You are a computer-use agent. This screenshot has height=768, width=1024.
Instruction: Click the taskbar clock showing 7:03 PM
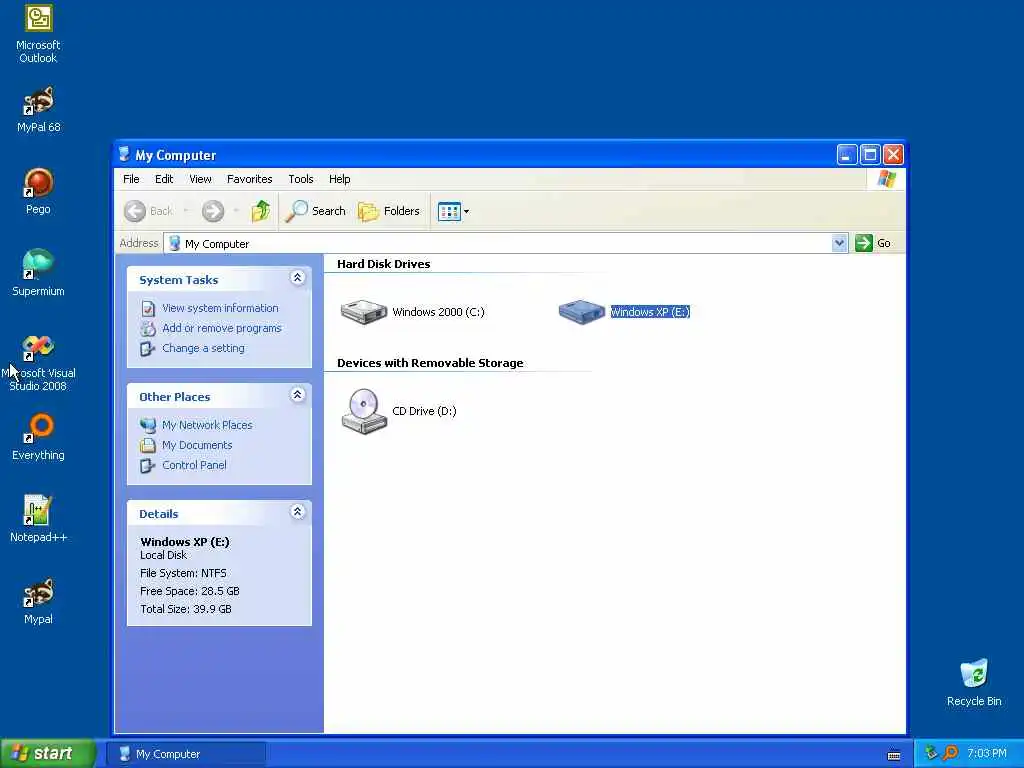[x=987, y=754]
